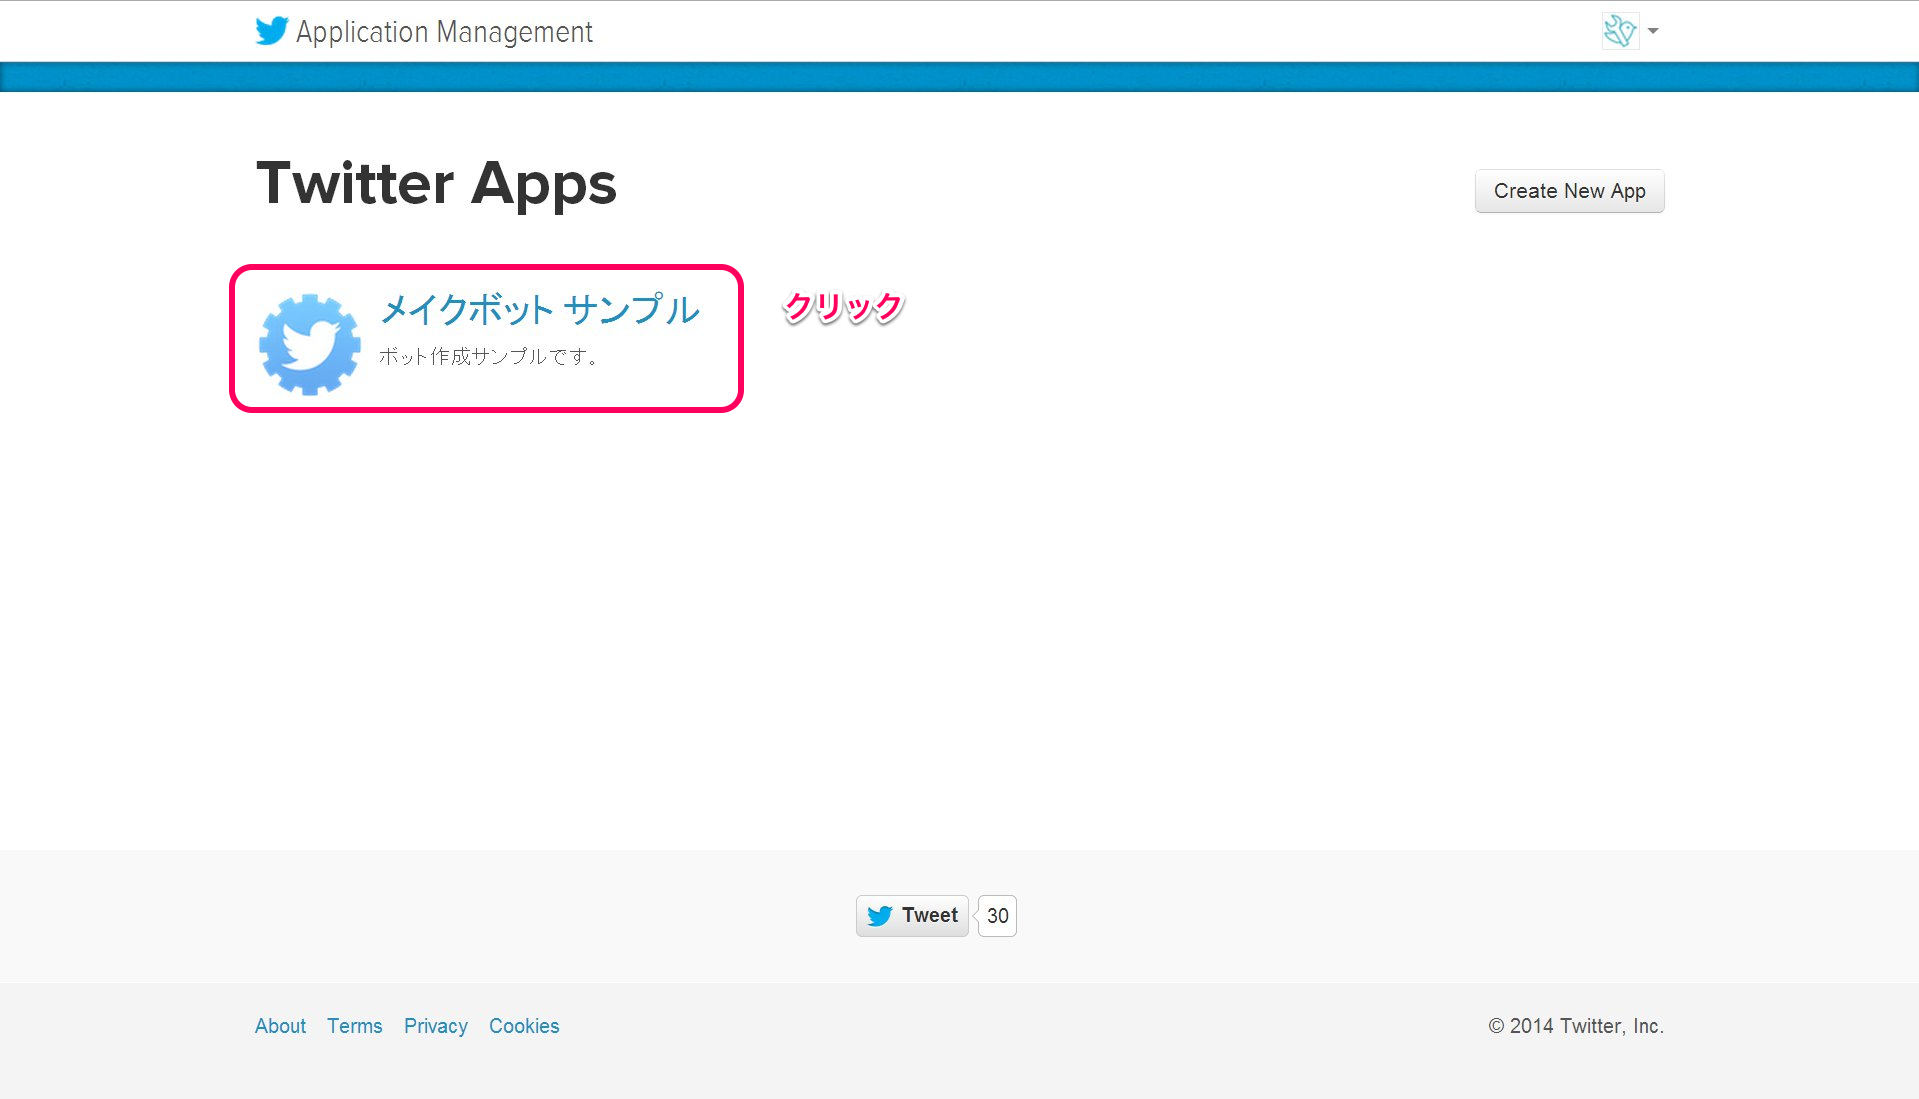Click the ボット作成サンプルです。 description text
This screenshot has width=1919, height=1099.
point(489,356)
